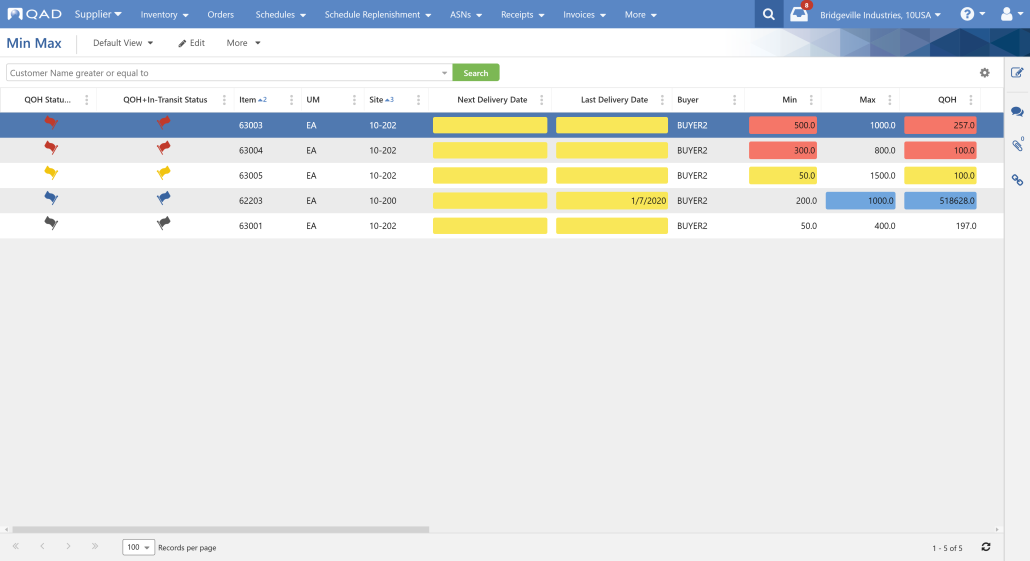Click the refresh icon beside record count
Image resolution: width=1030 pixels, height=561 pixels.
pos(985,547)
